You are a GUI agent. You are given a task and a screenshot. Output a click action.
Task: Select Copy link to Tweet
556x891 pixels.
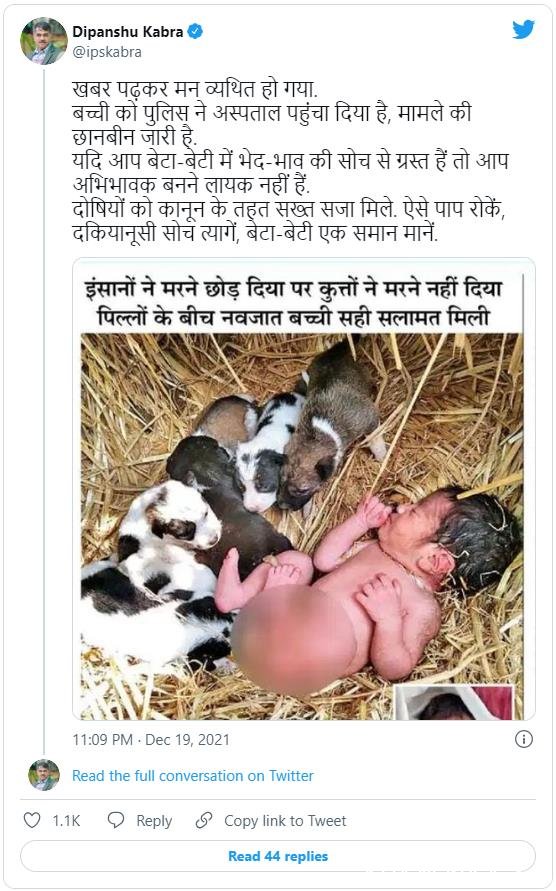285,821
